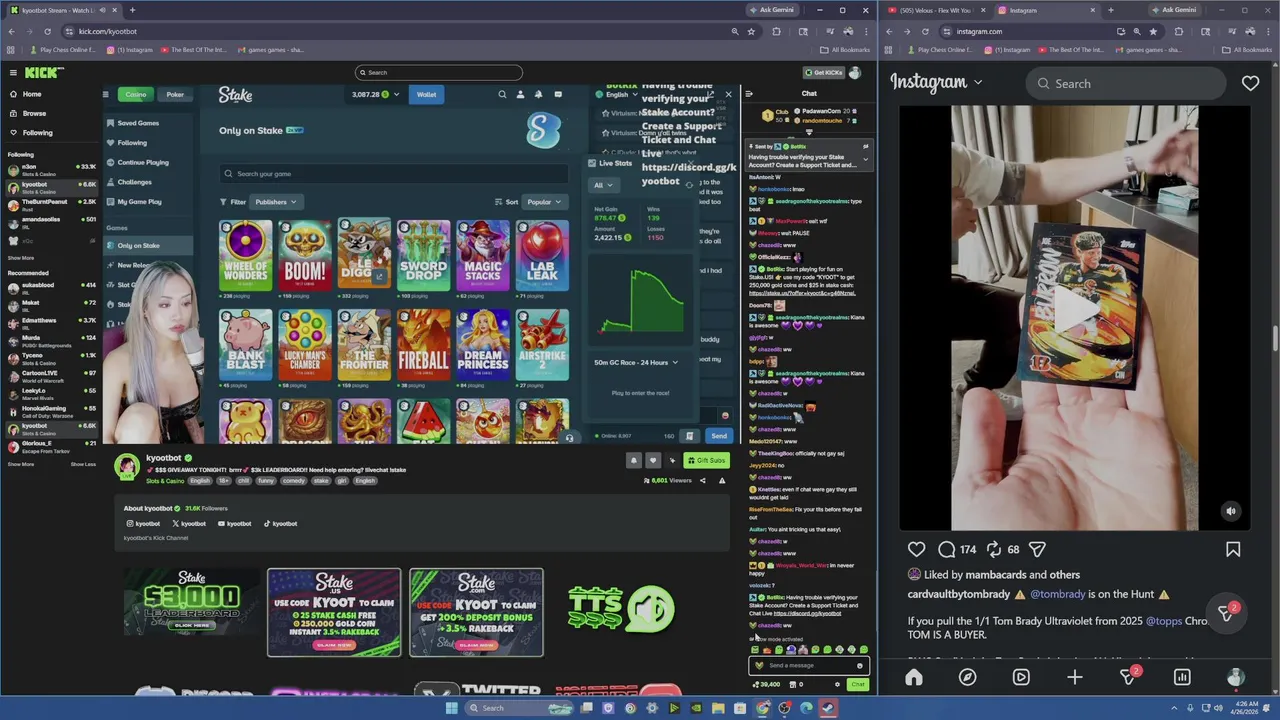
Task: Open the Kick hamburger menu
Action: pyautogui.click(x=13, y=72)
